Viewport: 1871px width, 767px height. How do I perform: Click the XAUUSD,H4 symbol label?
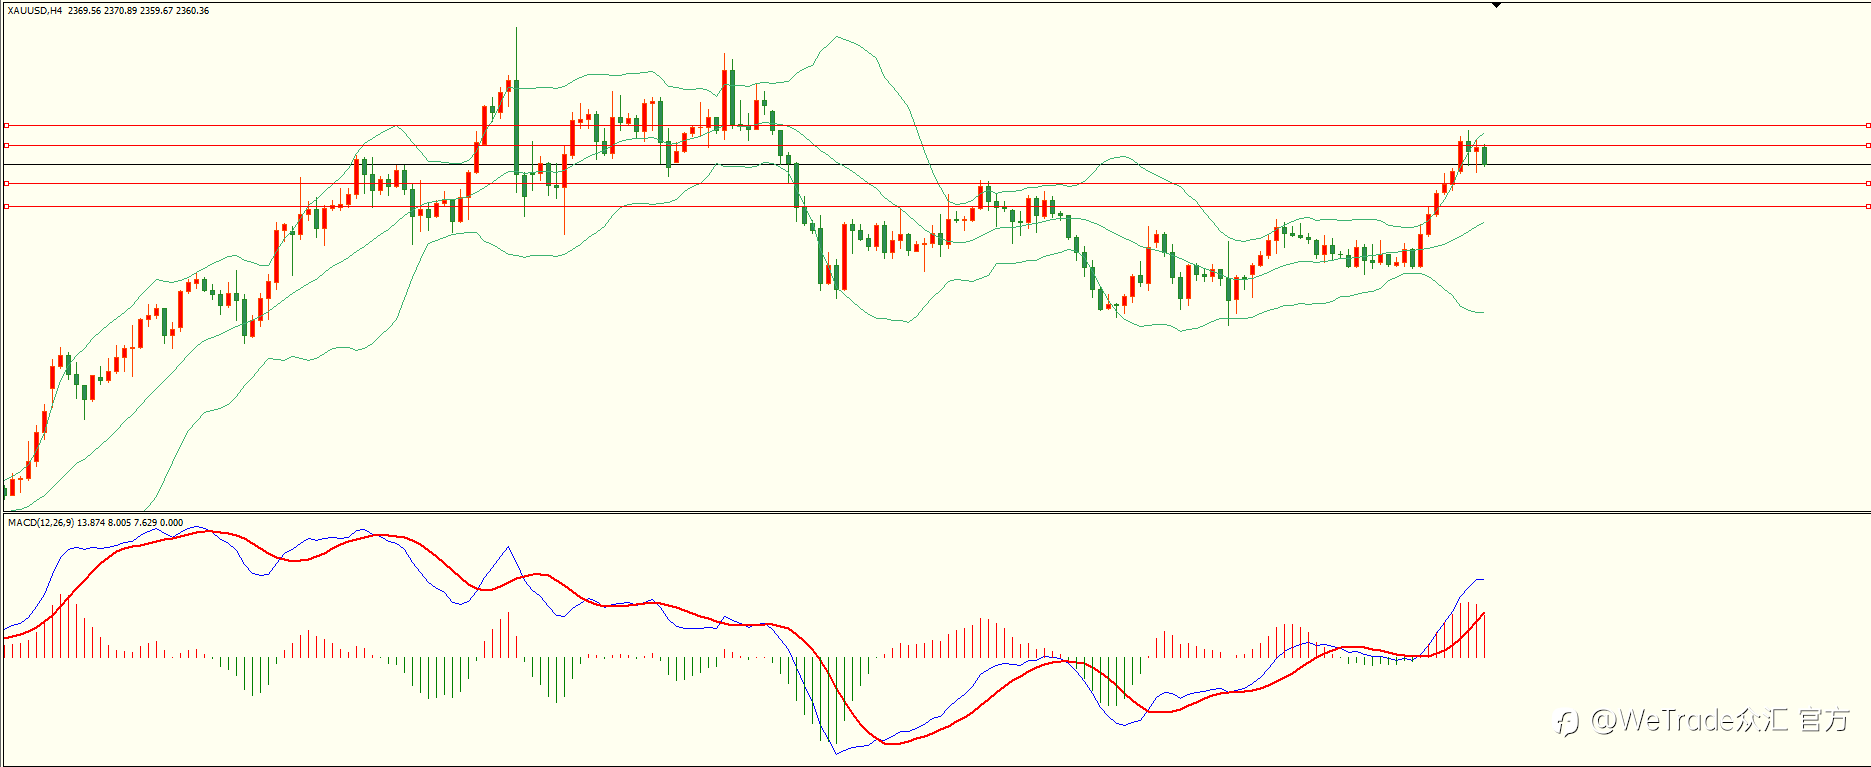pyautogui.click(x=35, y=11)
